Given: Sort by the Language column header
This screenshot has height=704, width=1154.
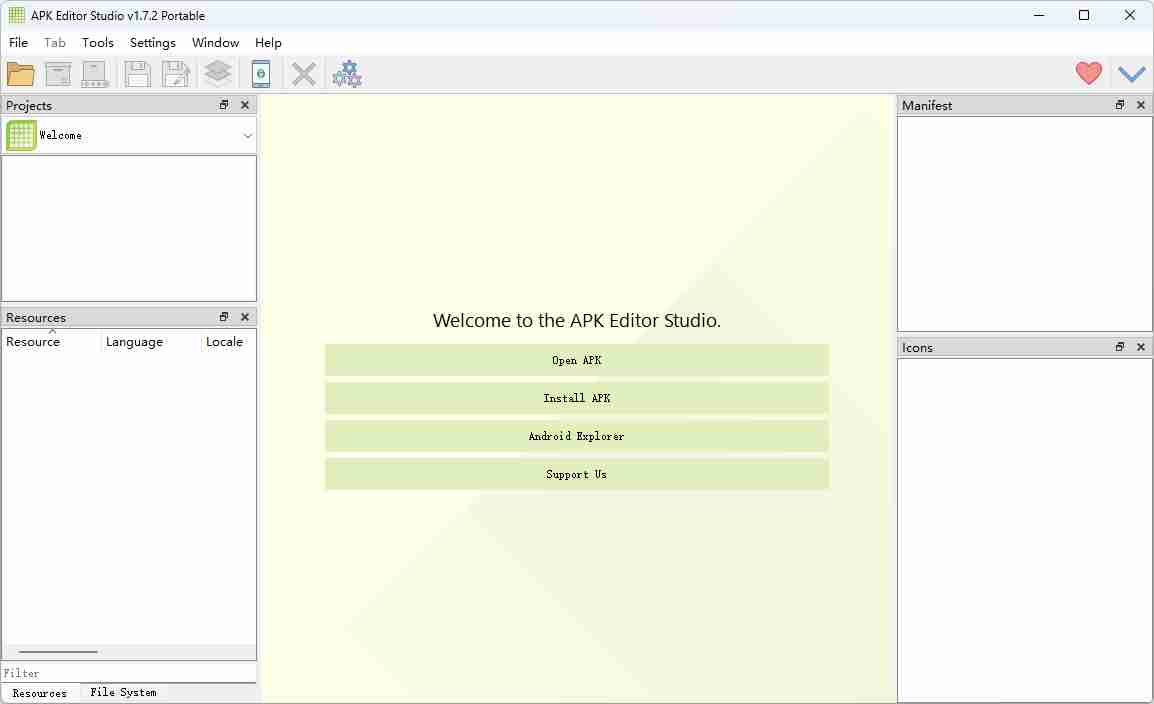Looking at the screenshot, I should (x=134, y=342).
